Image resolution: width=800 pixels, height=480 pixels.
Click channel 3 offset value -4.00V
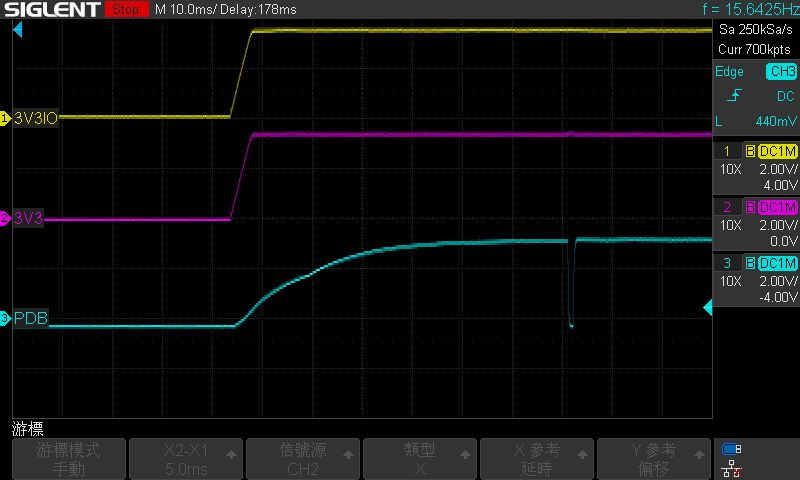[778, 297]
